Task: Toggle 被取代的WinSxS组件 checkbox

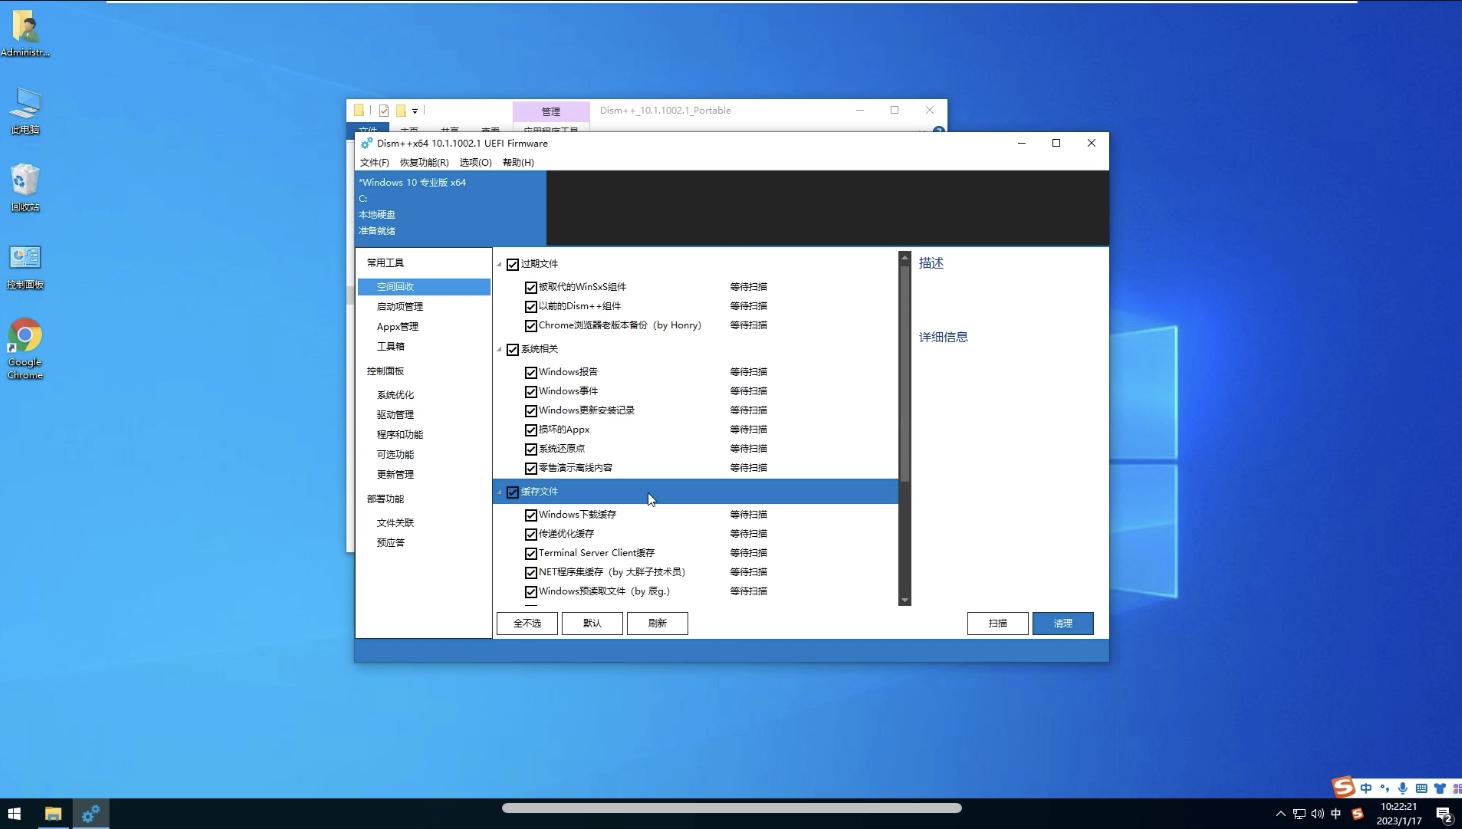Action: coord(531,287)
